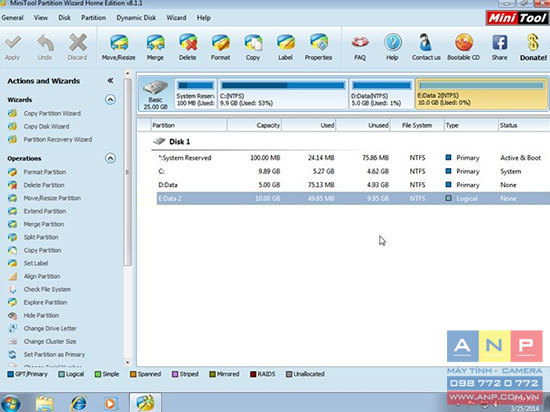Select D:Data(NTFS) block in disk map
Viewport: 550px width, 412px height.
coord(382,94)
